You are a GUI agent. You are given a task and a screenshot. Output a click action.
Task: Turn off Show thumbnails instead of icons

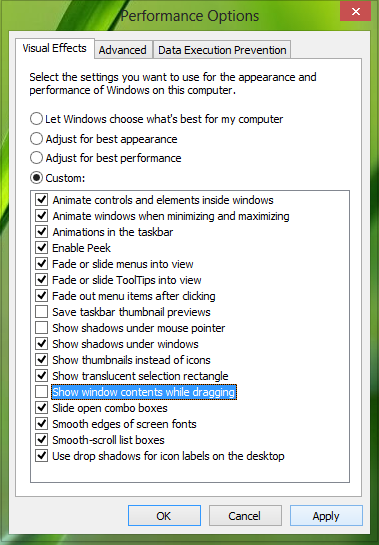pyautogui.click(x=41, y=360)
